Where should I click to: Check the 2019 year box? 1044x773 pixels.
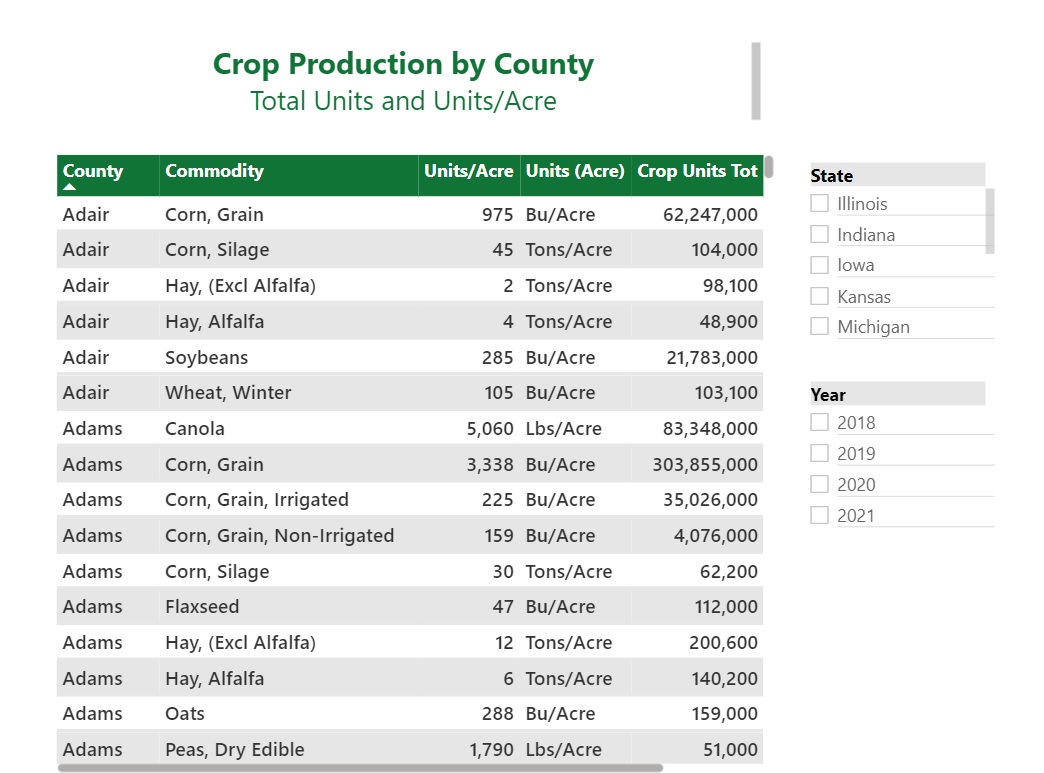820,453
